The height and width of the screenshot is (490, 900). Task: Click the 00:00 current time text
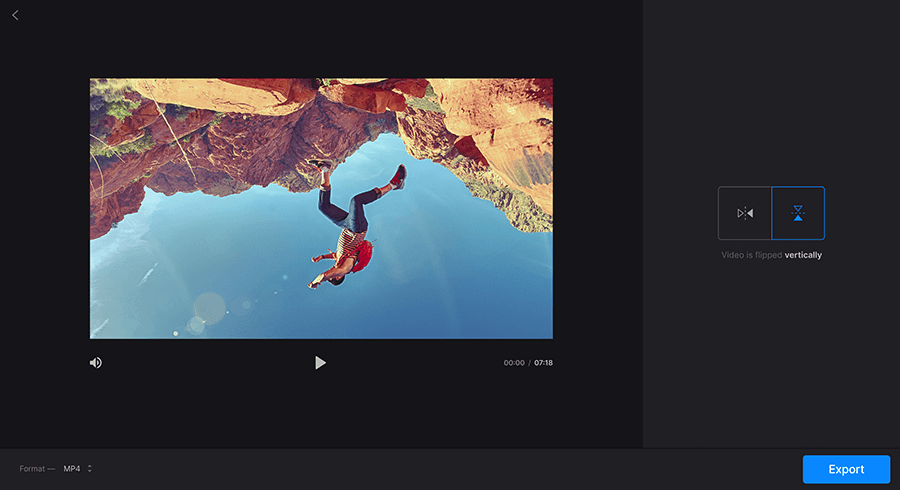click(514, 363)
